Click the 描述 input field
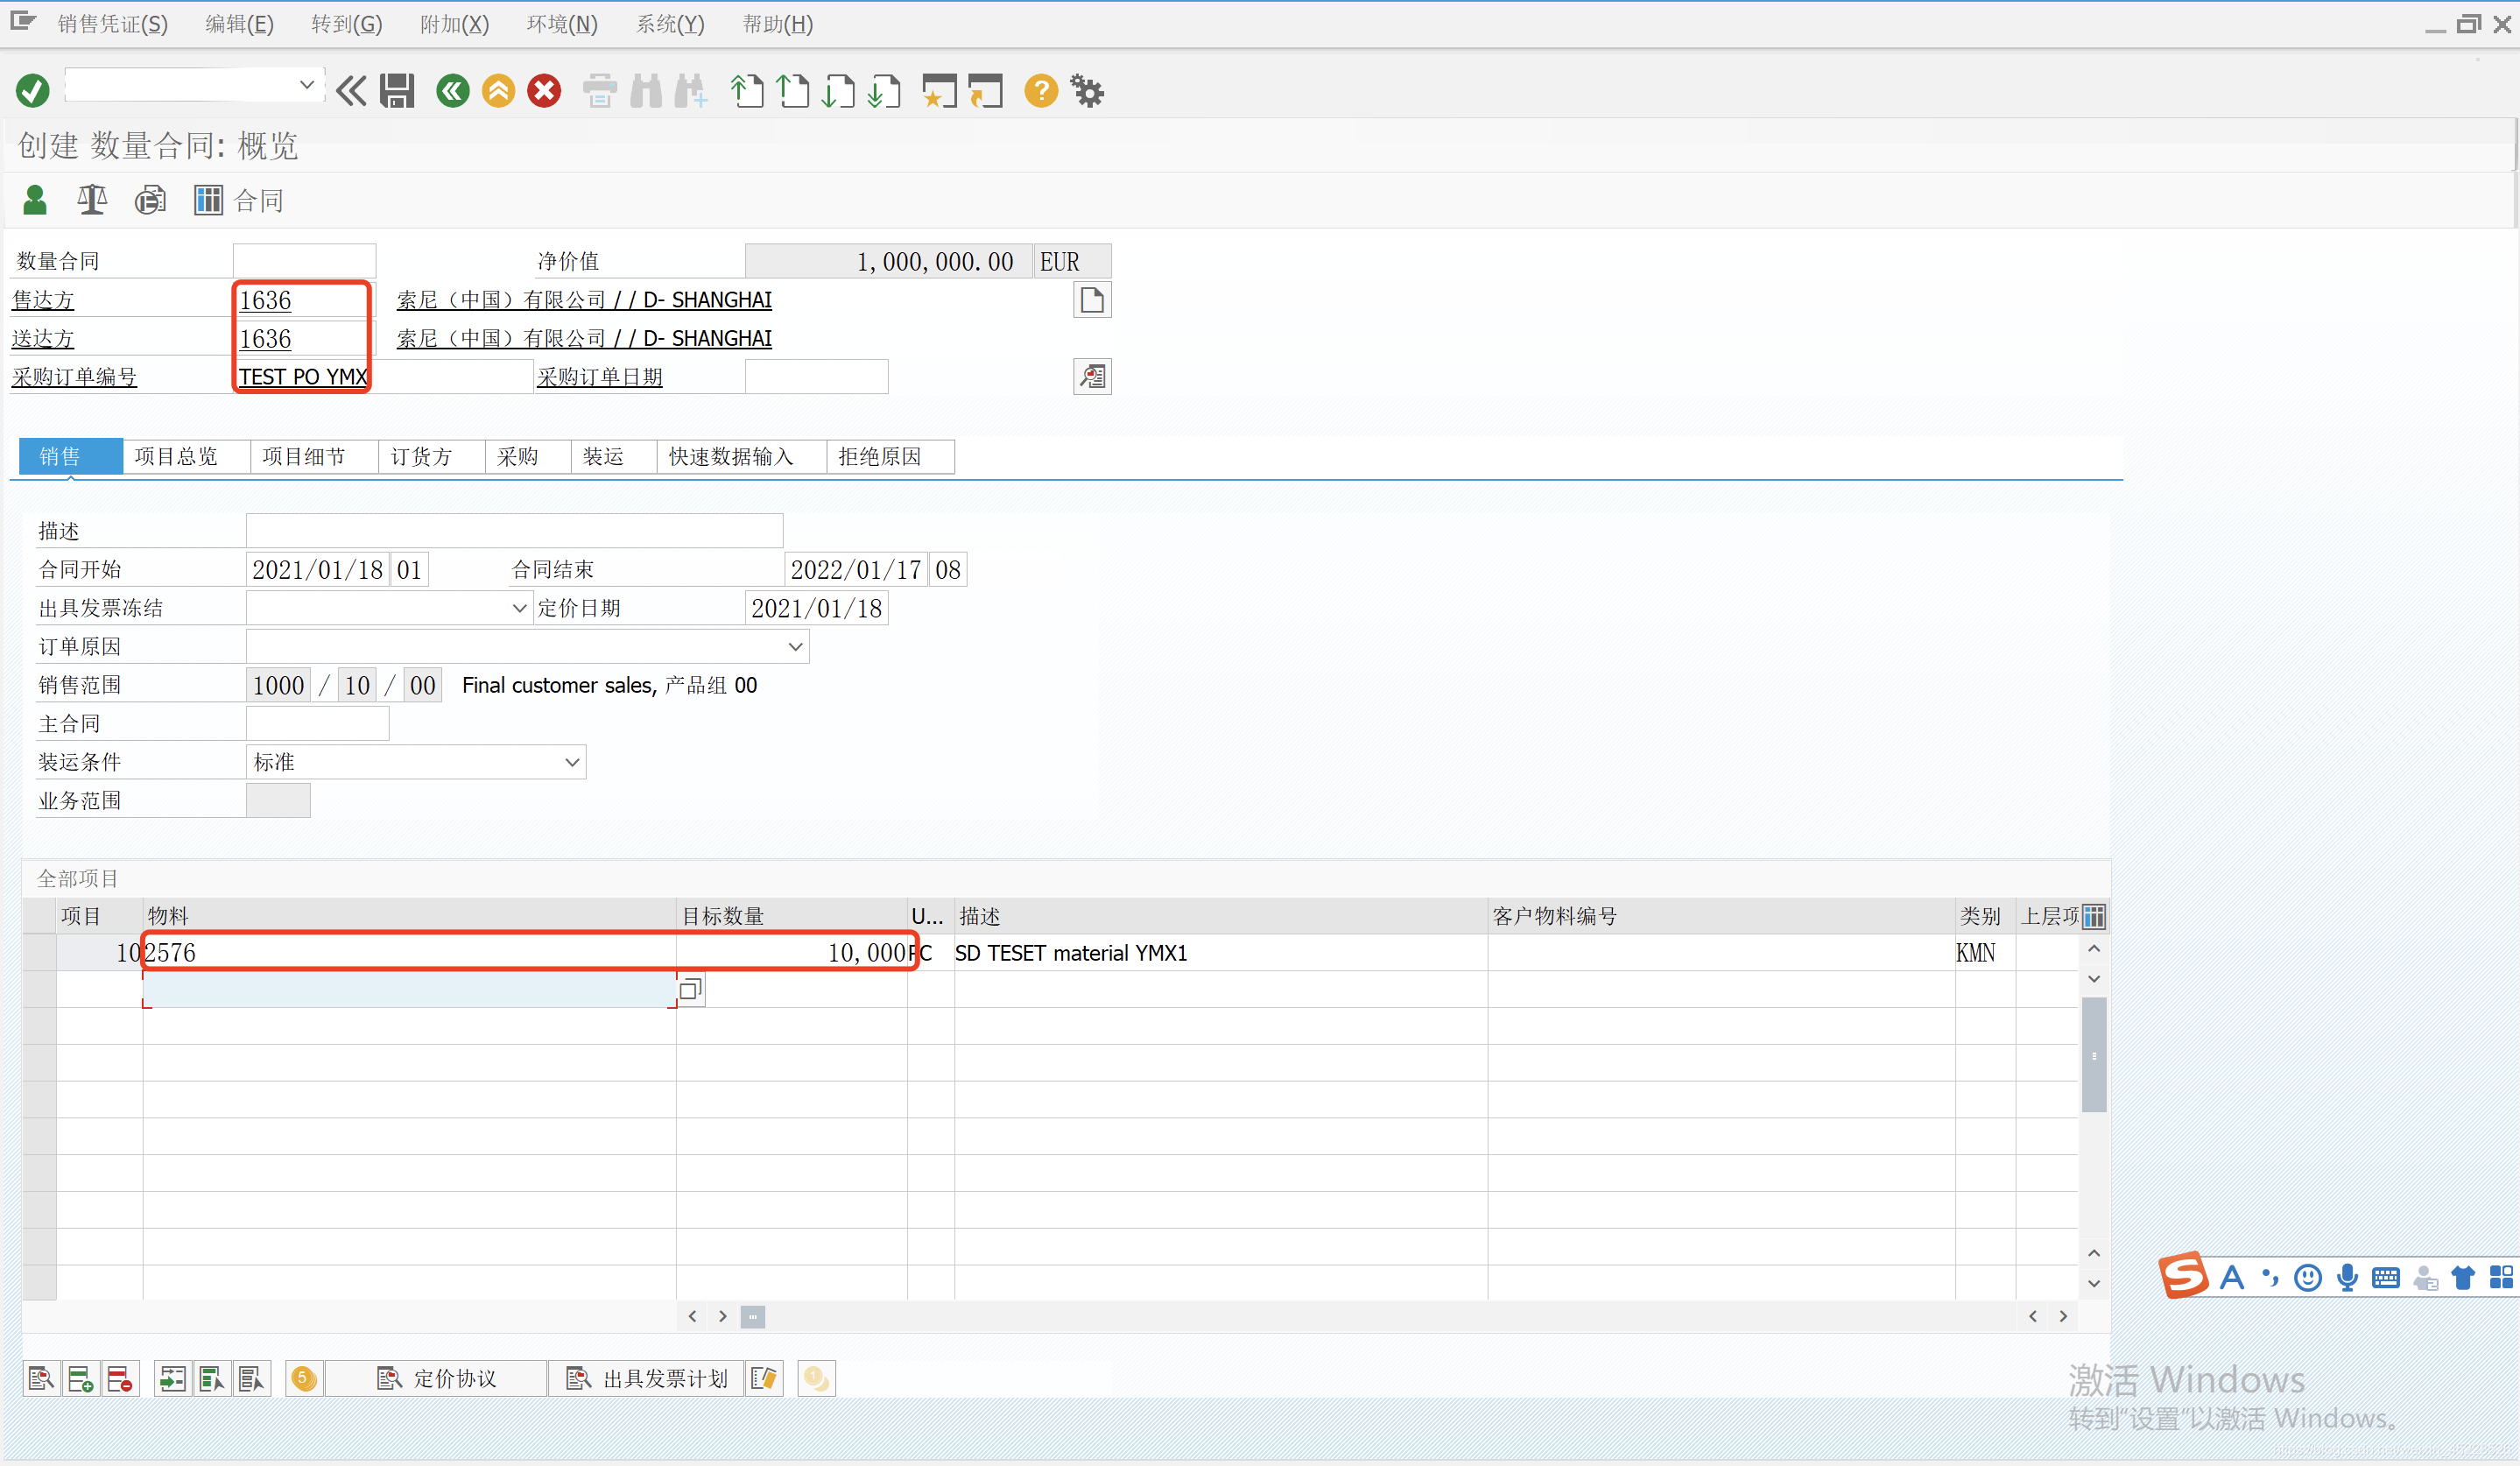 point(514,531)
